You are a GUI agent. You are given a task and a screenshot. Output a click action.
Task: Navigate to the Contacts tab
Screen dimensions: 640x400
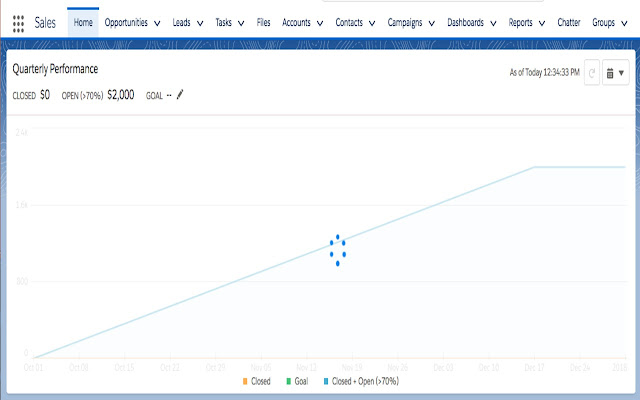349,21
